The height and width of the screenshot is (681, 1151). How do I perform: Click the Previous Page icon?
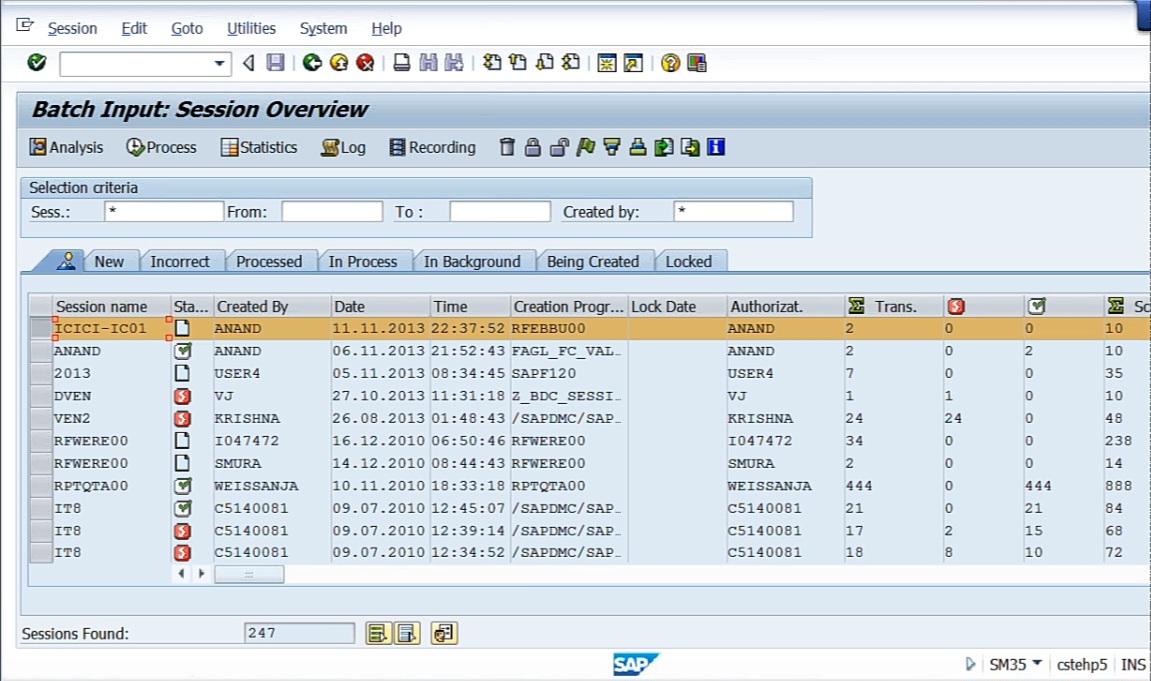(518, 63)
